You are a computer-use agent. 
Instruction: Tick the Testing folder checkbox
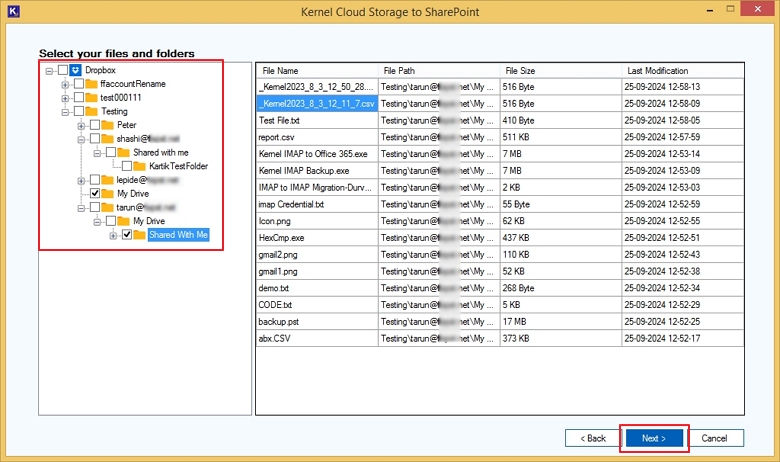pyautogui.click(x=79, y=111)
